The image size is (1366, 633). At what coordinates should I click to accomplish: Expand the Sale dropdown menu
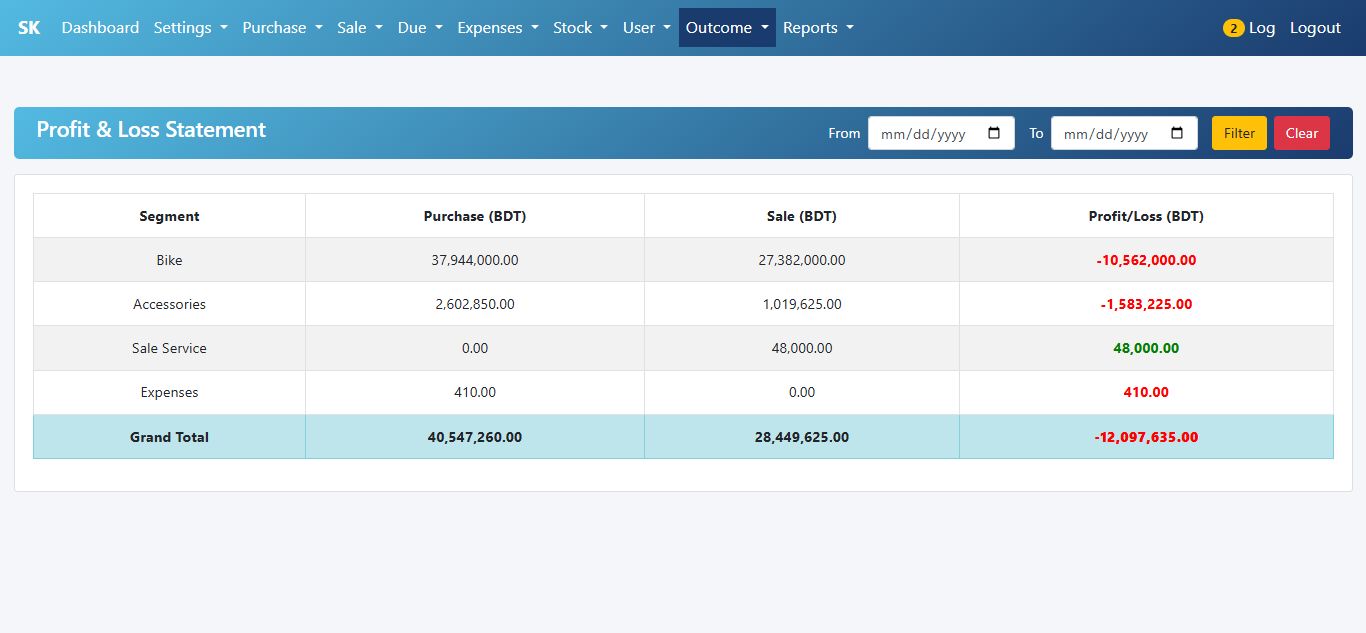pos(359,28)
